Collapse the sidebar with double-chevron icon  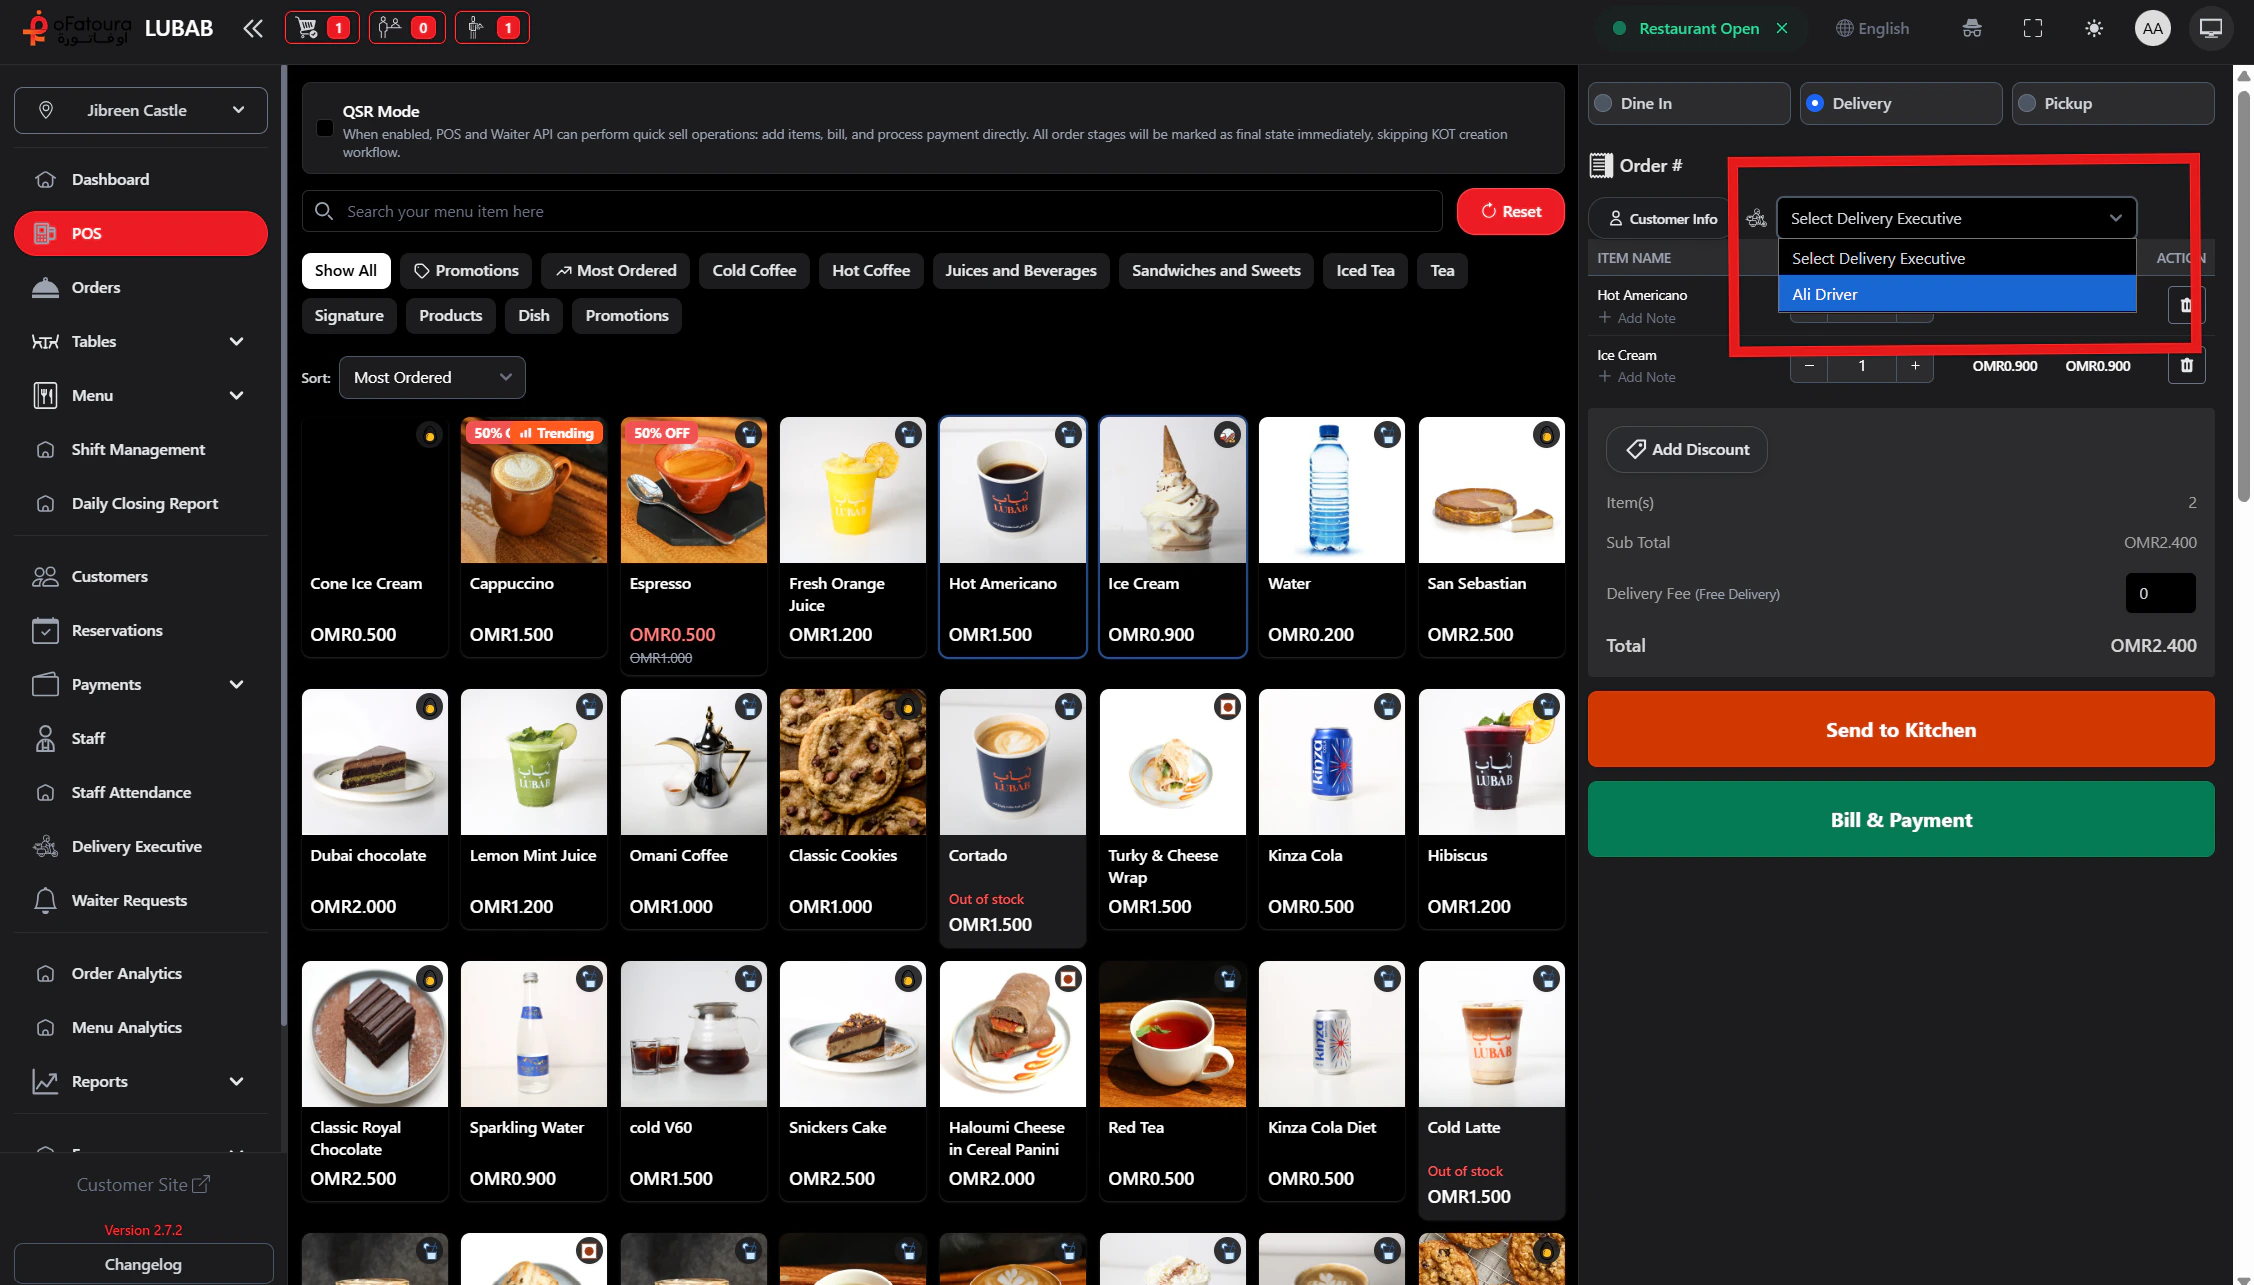tap(253, 28)
